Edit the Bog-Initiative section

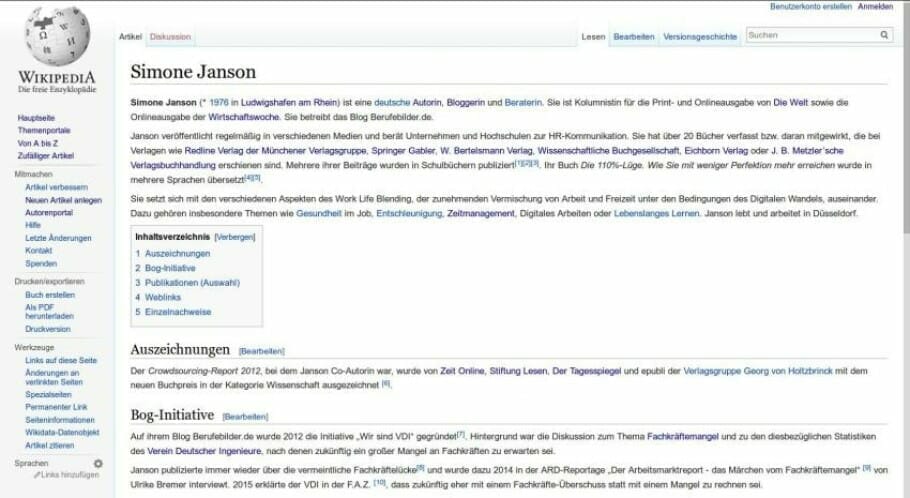pyautogui.click(x=245, y=417)
